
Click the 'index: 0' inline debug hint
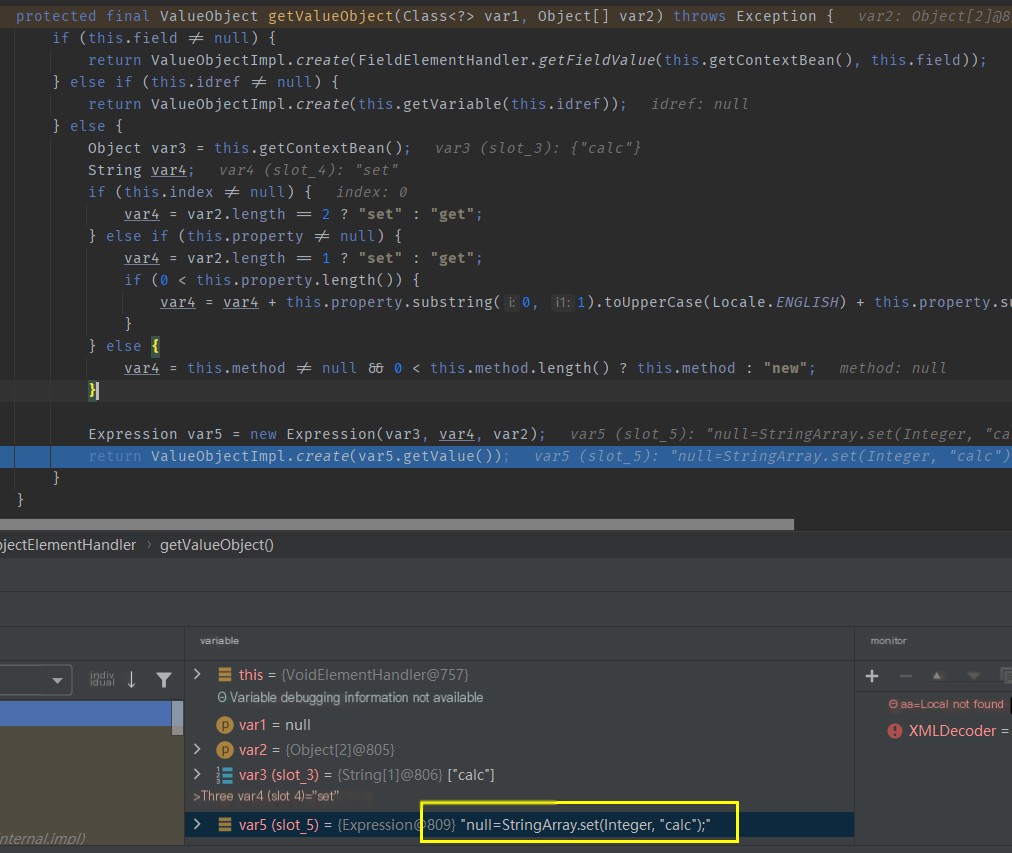click(371, 192)
